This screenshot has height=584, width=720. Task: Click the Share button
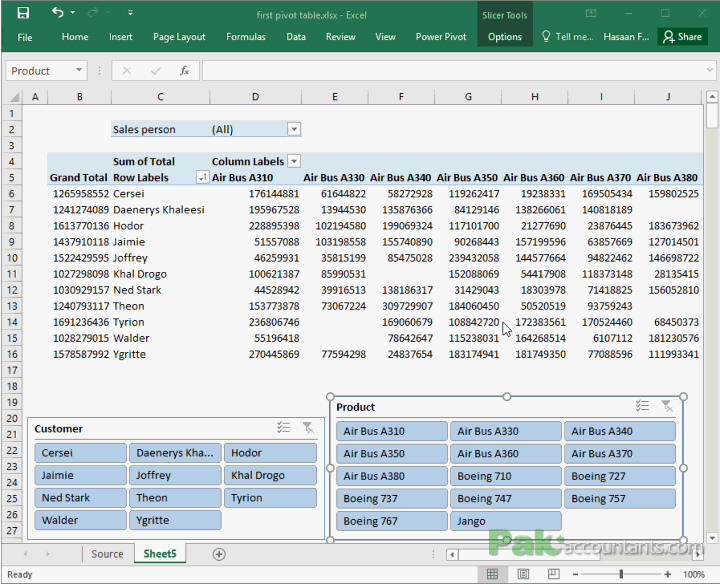pos(682,37)
